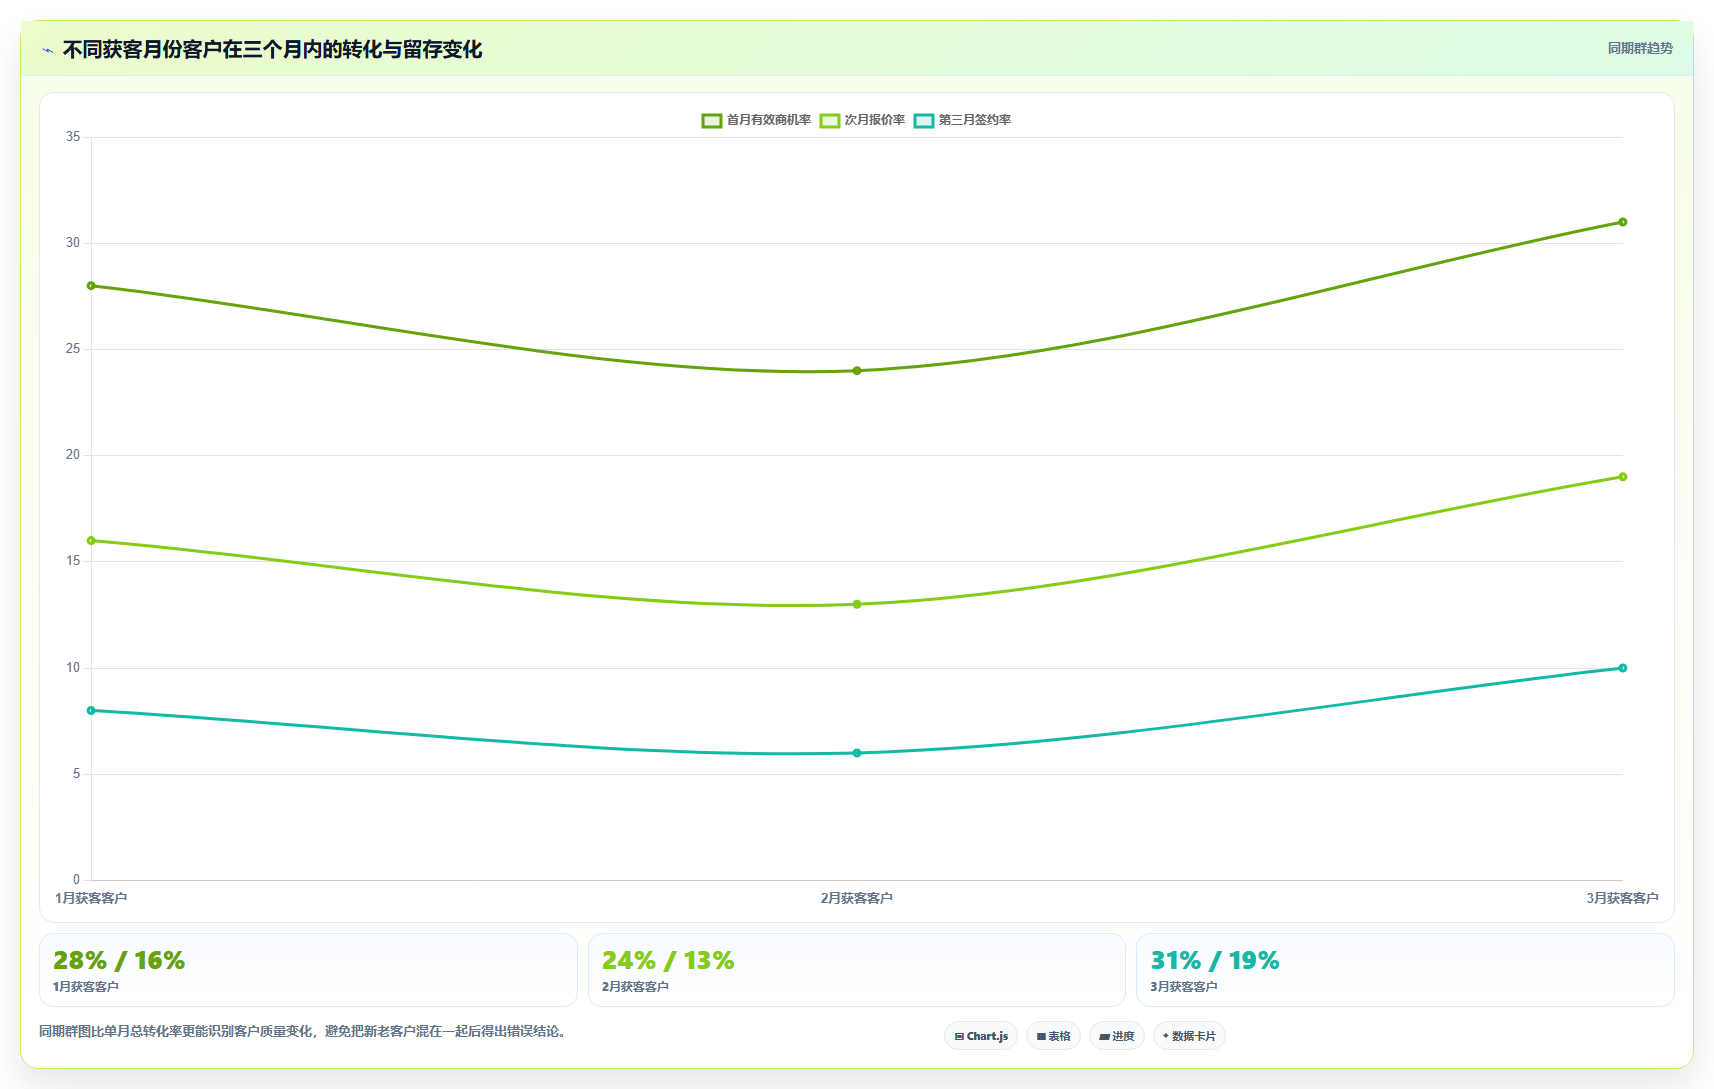The height and width of the screenshot is (1089, 1714).
Task: Toggle the 第三月签约率 legend swatch
Action: 924,120
